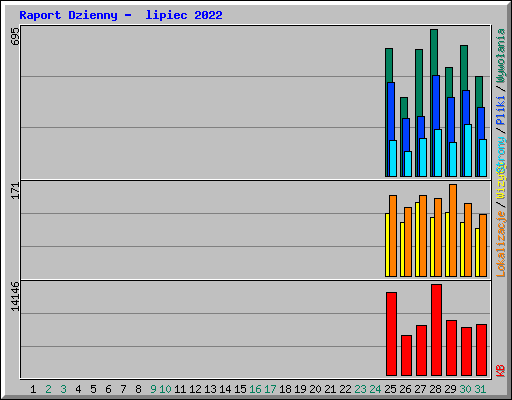Screen dimensions: 512x400
Task: Click day 25 on the x-axis
Action: pyautogui.click(x=390, y=389)
